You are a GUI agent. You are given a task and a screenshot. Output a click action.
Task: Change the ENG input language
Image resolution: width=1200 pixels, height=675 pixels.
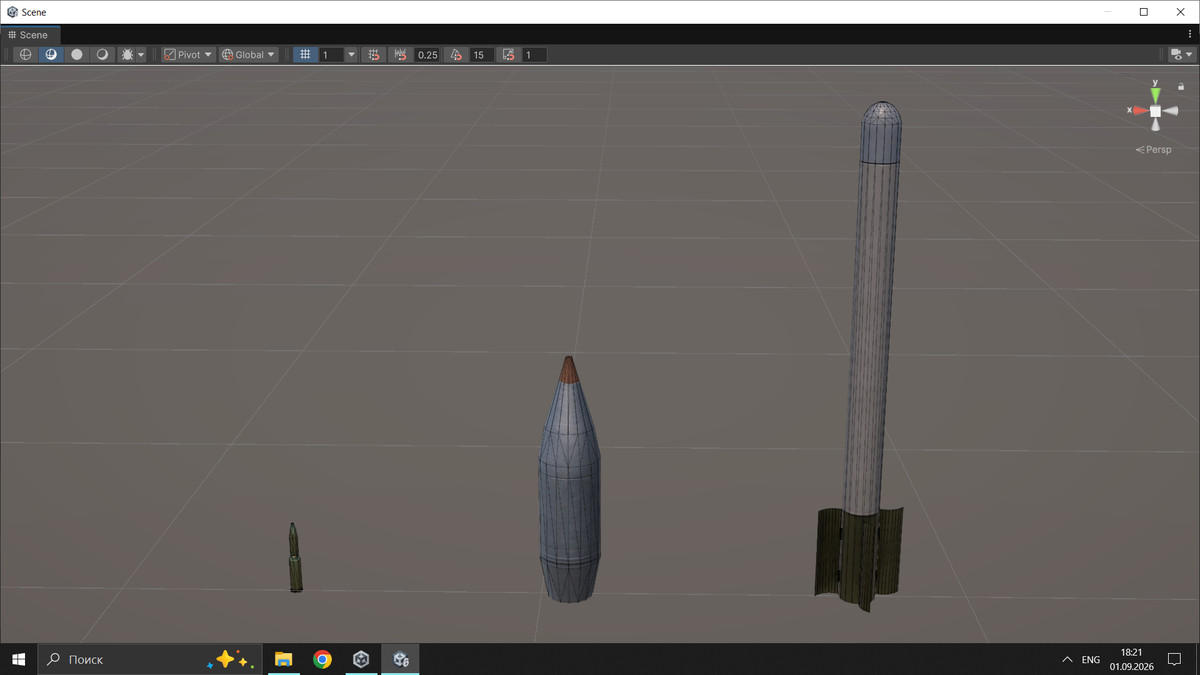tap(1091, 660)
